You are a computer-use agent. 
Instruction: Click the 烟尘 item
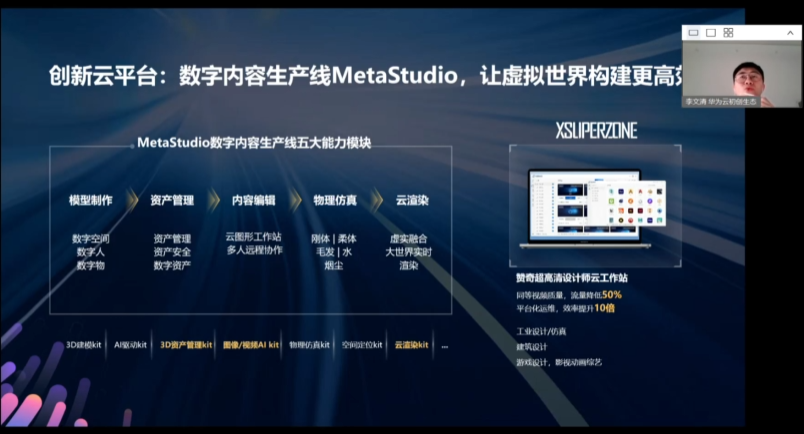click(x=334, y=265)
